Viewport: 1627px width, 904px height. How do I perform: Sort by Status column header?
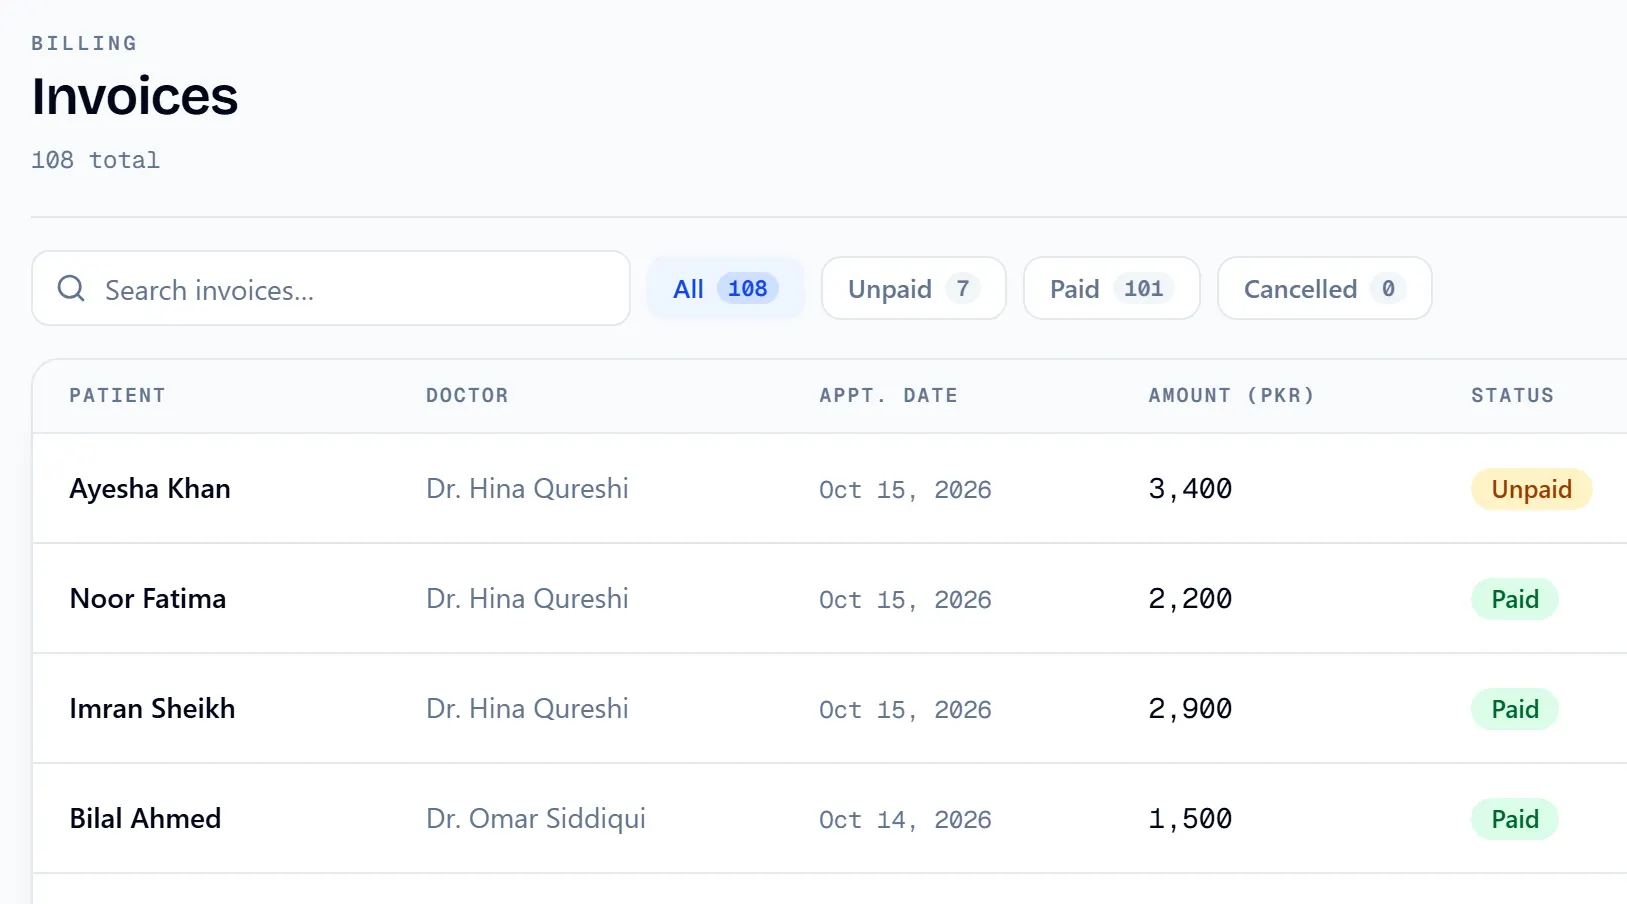click(1512, 395)
